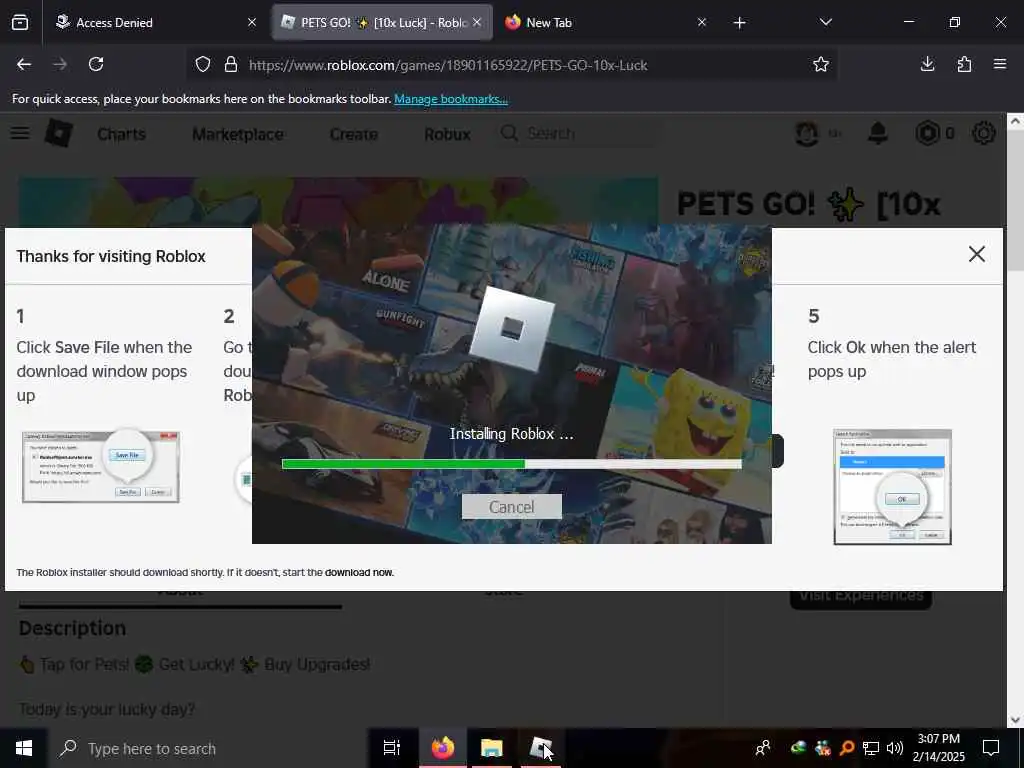Click the download now link
This screenshot has width=1024, height=768.
359,573
